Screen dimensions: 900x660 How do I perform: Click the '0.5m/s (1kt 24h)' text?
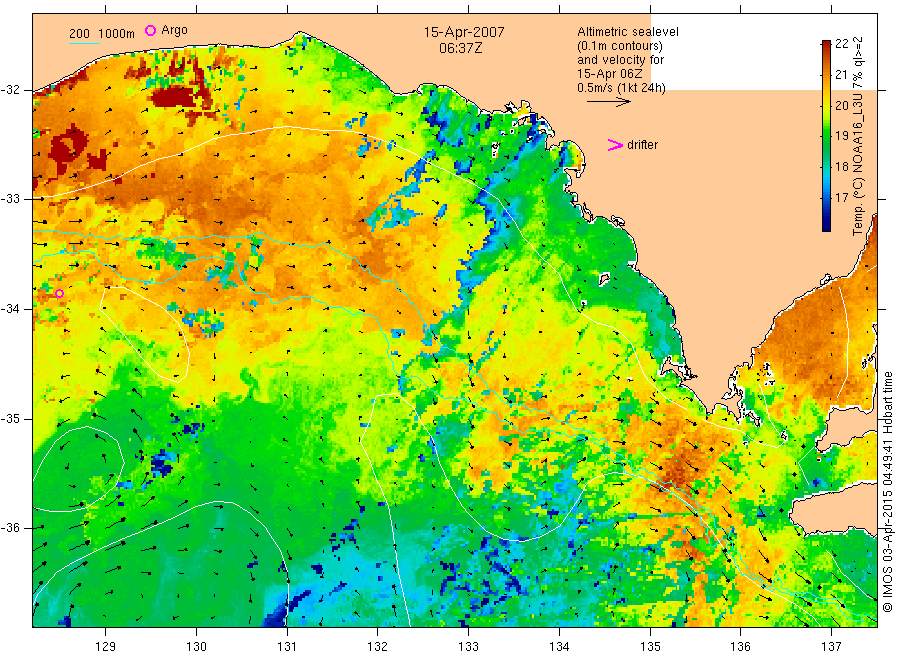(x=622, y=88)
